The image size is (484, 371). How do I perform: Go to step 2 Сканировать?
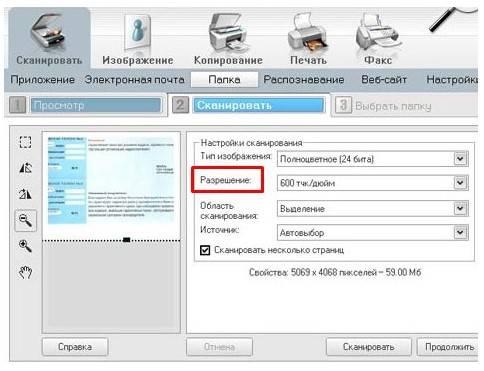258,105
